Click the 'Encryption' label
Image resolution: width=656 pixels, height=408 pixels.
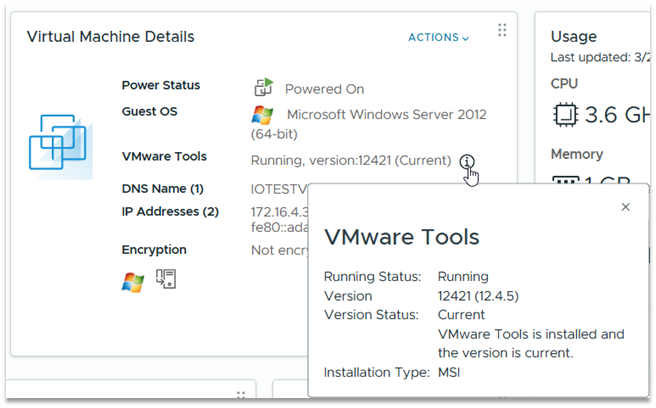[154, 249]
